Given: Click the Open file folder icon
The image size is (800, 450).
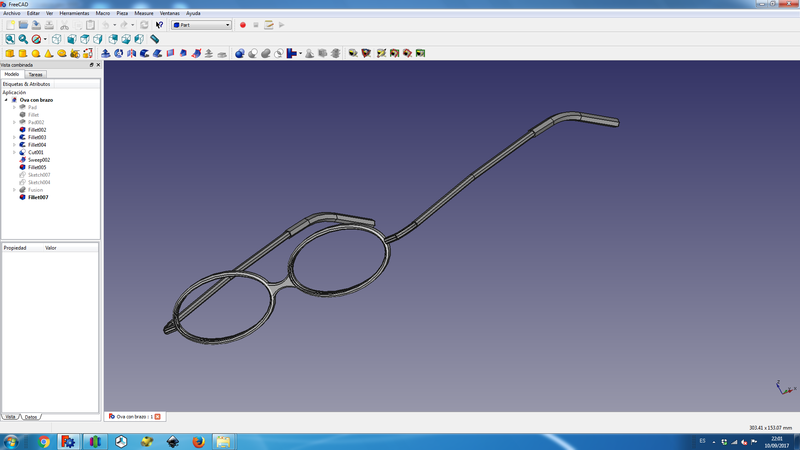Looking at the screenshot, I should coord(23,25).
